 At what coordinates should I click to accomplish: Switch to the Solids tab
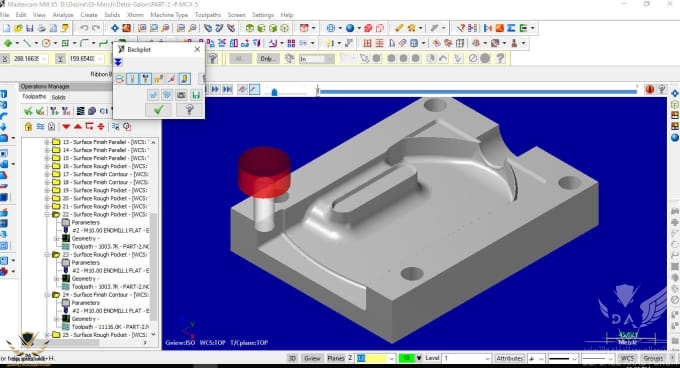point(59,97)
